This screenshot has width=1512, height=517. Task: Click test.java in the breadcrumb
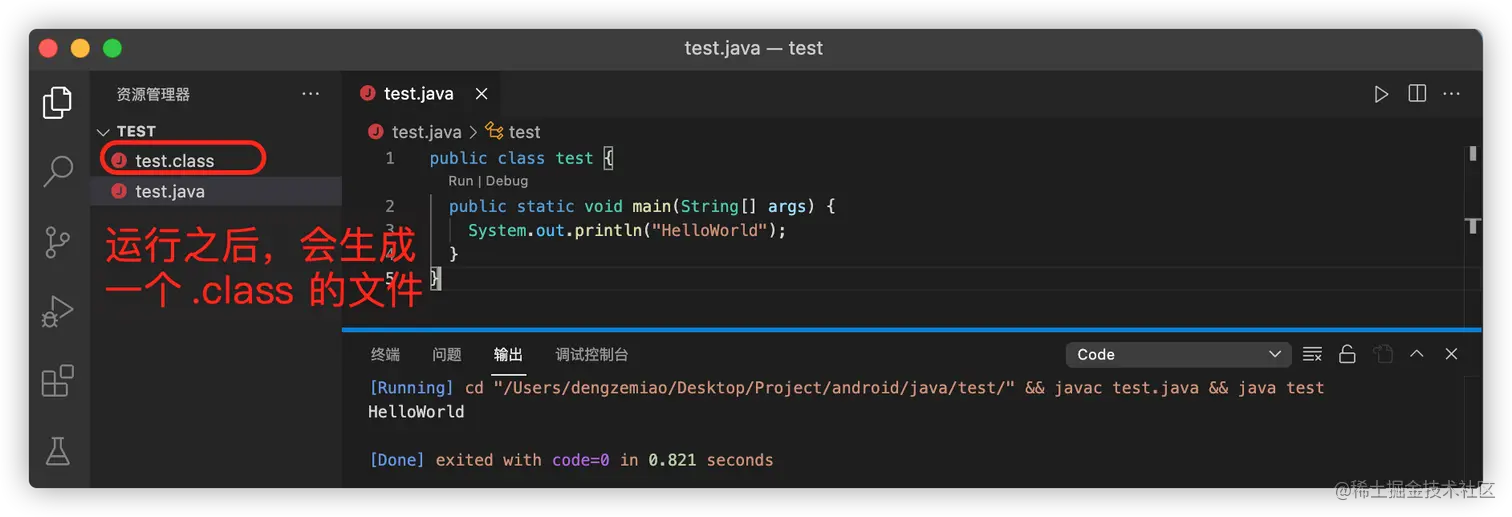(x=426, y=132)
